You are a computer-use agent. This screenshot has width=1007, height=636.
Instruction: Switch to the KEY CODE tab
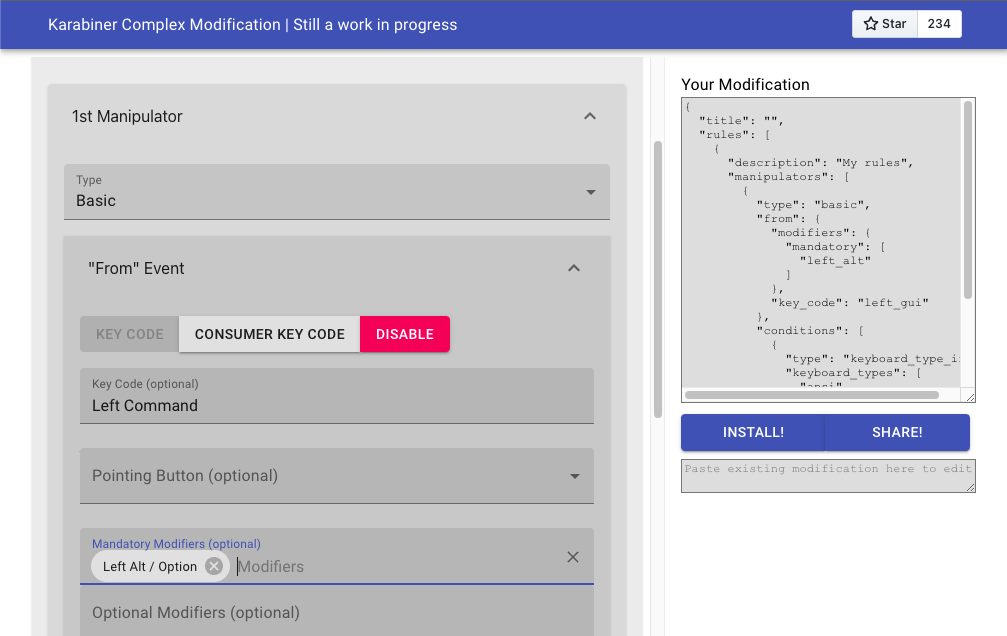[x=130, y=334]
